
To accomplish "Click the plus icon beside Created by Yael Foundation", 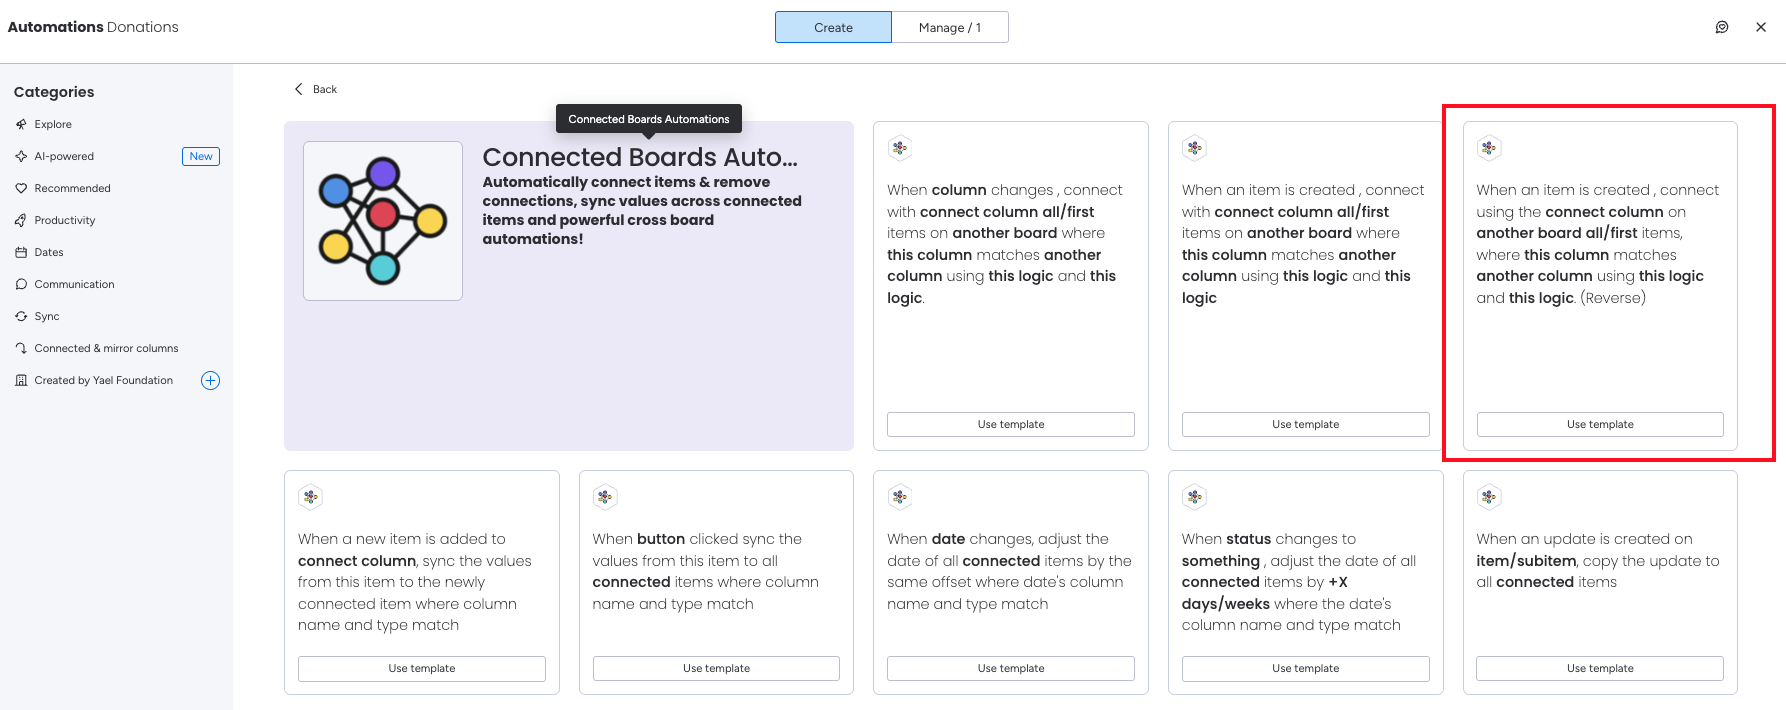I will (210, 380).
